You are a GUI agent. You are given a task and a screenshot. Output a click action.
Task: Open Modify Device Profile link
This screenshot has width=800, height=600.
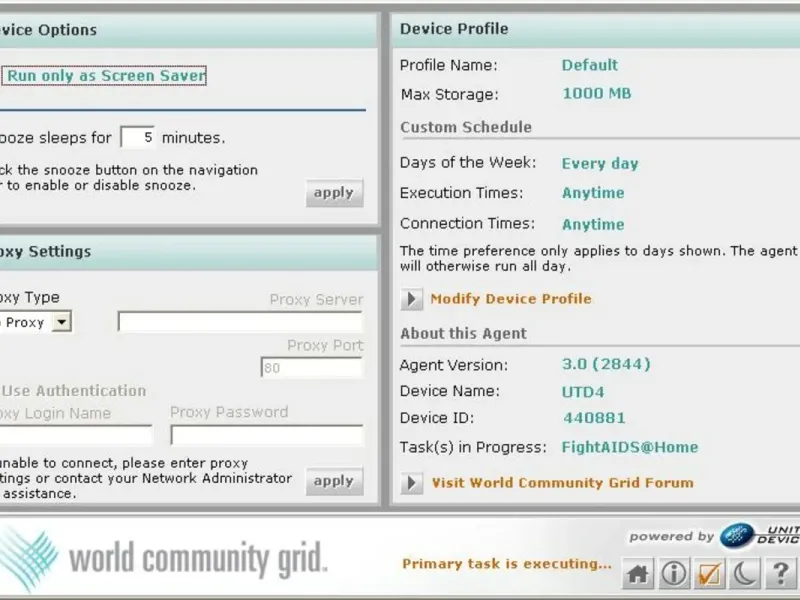click(511, 299)
